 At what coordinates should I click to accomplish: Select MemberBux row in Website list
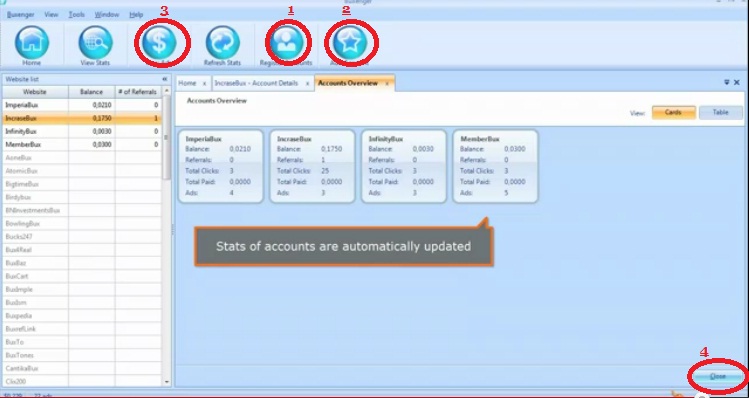click(x=82, y=144)
